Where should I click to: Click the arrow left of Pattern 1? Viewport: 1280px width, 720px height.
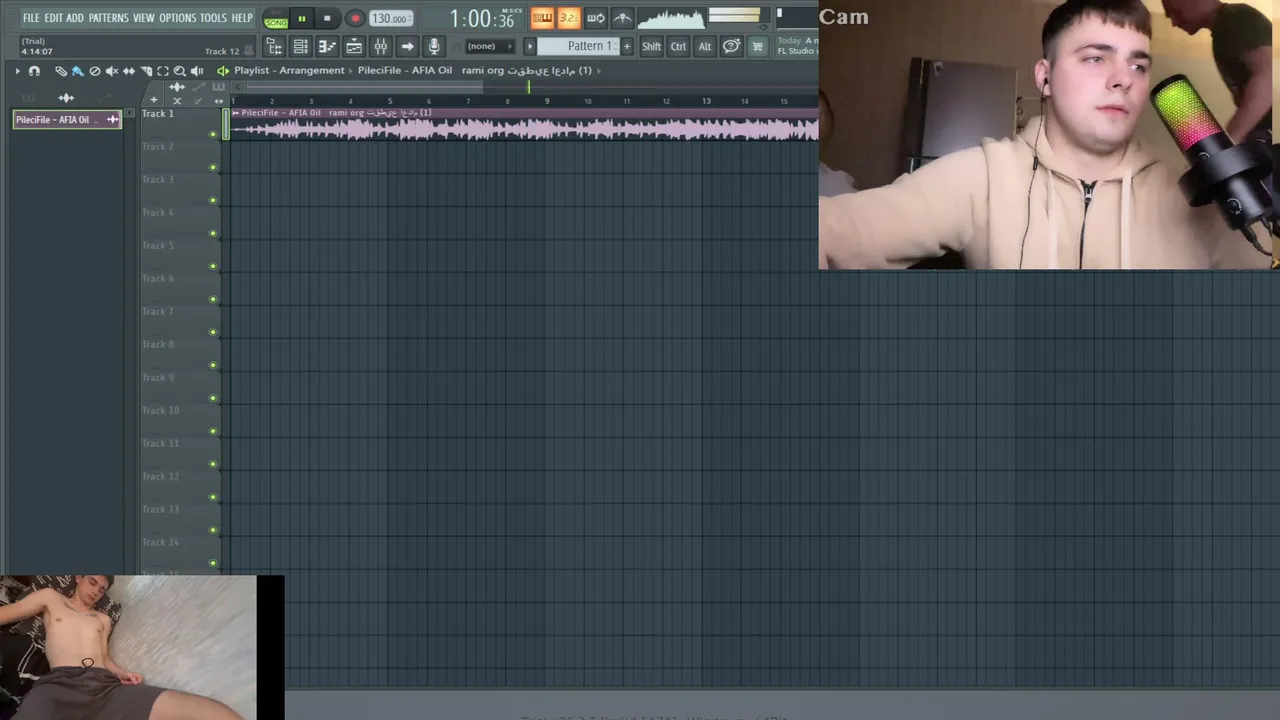pyautogui.click(x=530, y=46)
